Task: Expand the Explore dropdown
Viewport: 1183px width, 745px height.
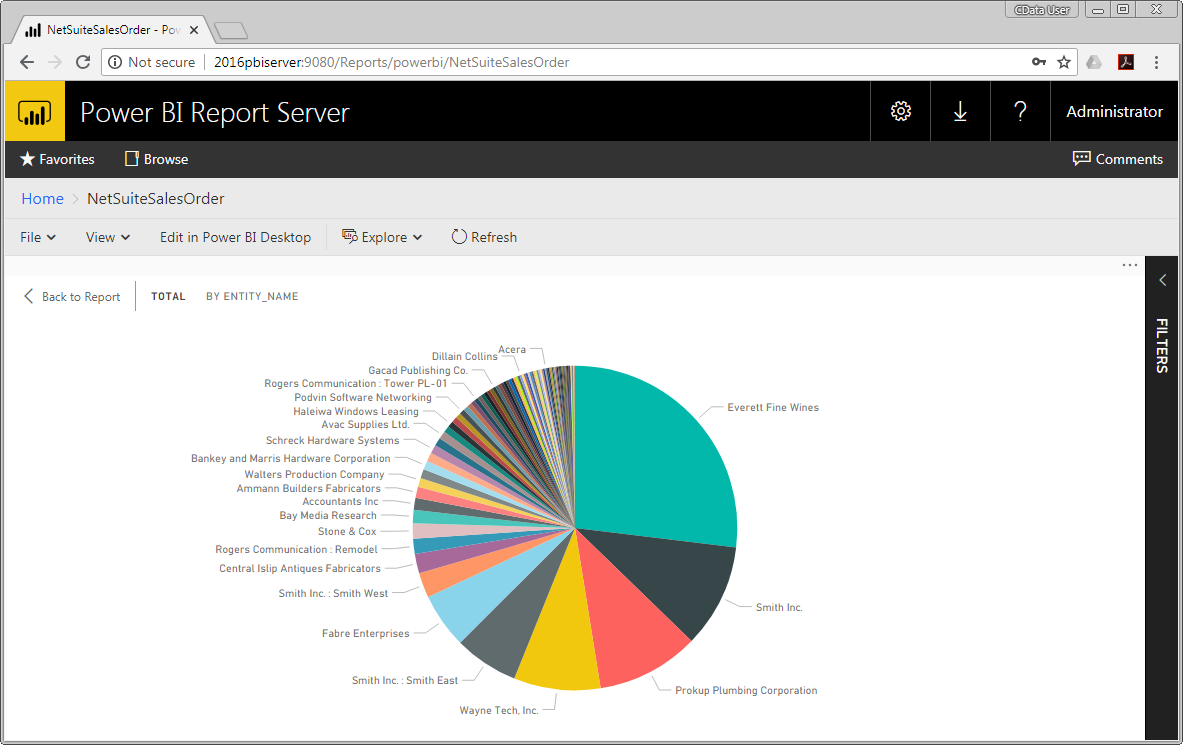Action: [x=382, y=237]
